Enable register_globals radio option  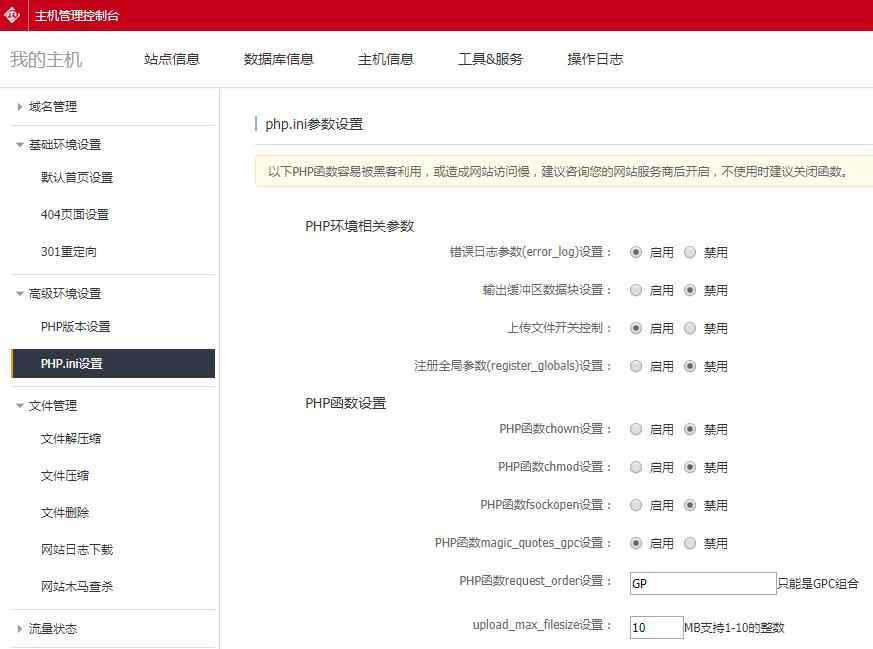(x=636, y=366)
